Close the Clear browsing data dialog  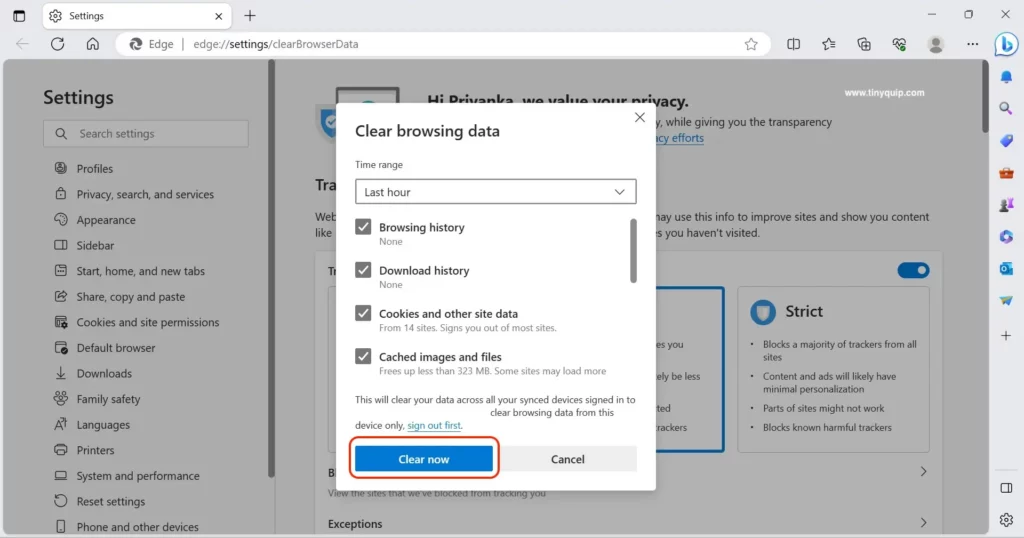click(x=639, y=118)
